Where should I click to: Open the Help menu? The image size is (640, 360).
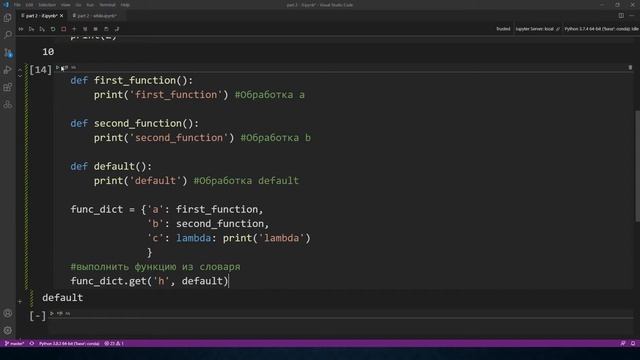click(125, 5)
